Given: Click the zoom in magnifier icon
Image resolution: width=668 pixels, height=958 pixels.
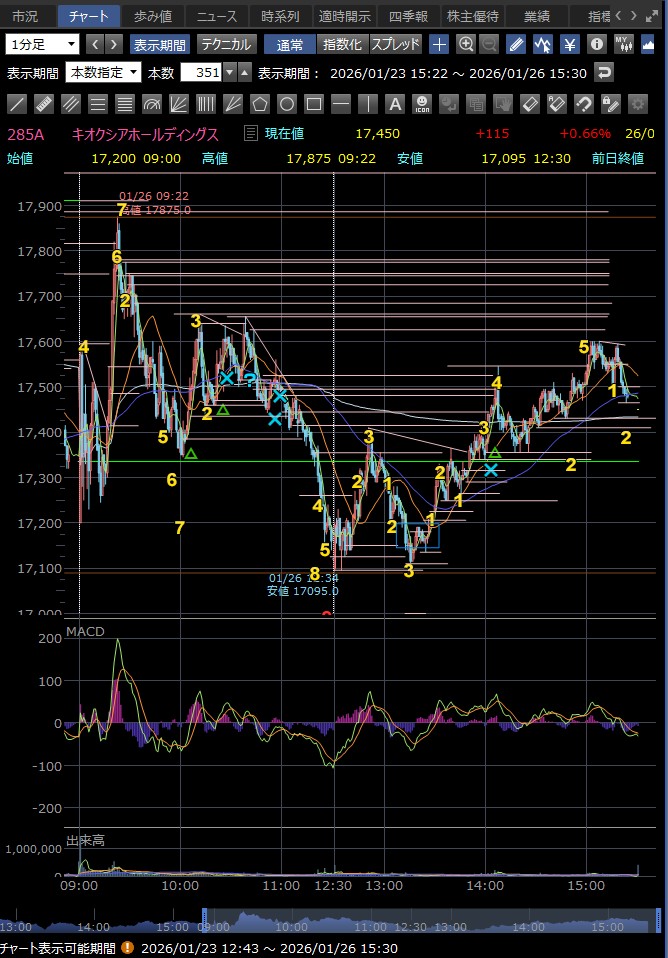Looking at the screenshot, I should (466, 44).
